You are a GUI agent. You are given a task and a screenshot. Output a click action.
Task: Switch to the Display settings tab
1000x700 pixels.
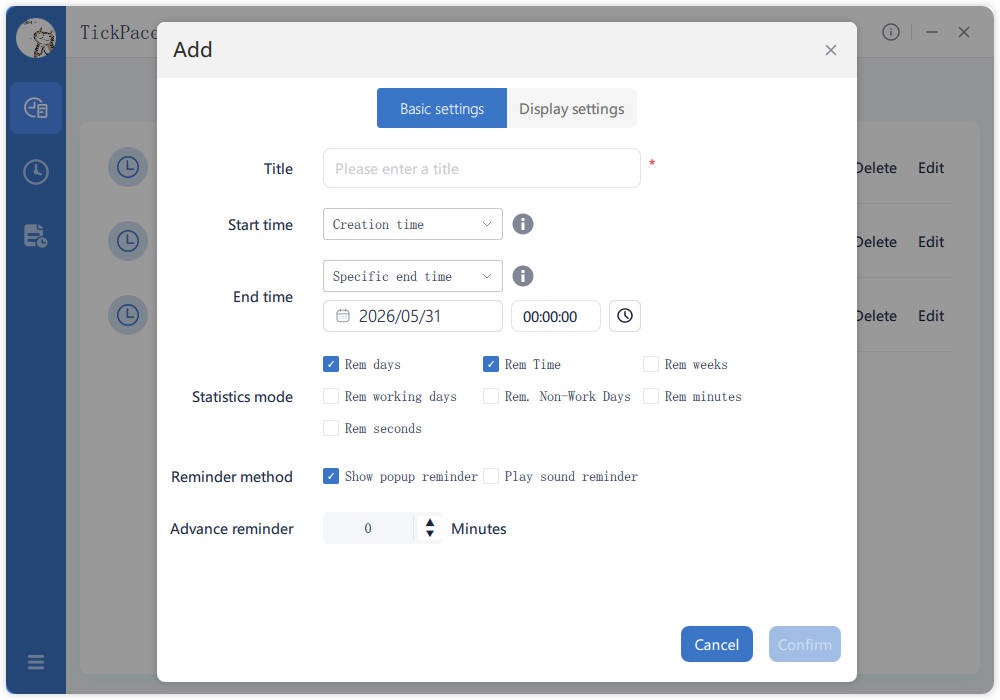[571, 108]
